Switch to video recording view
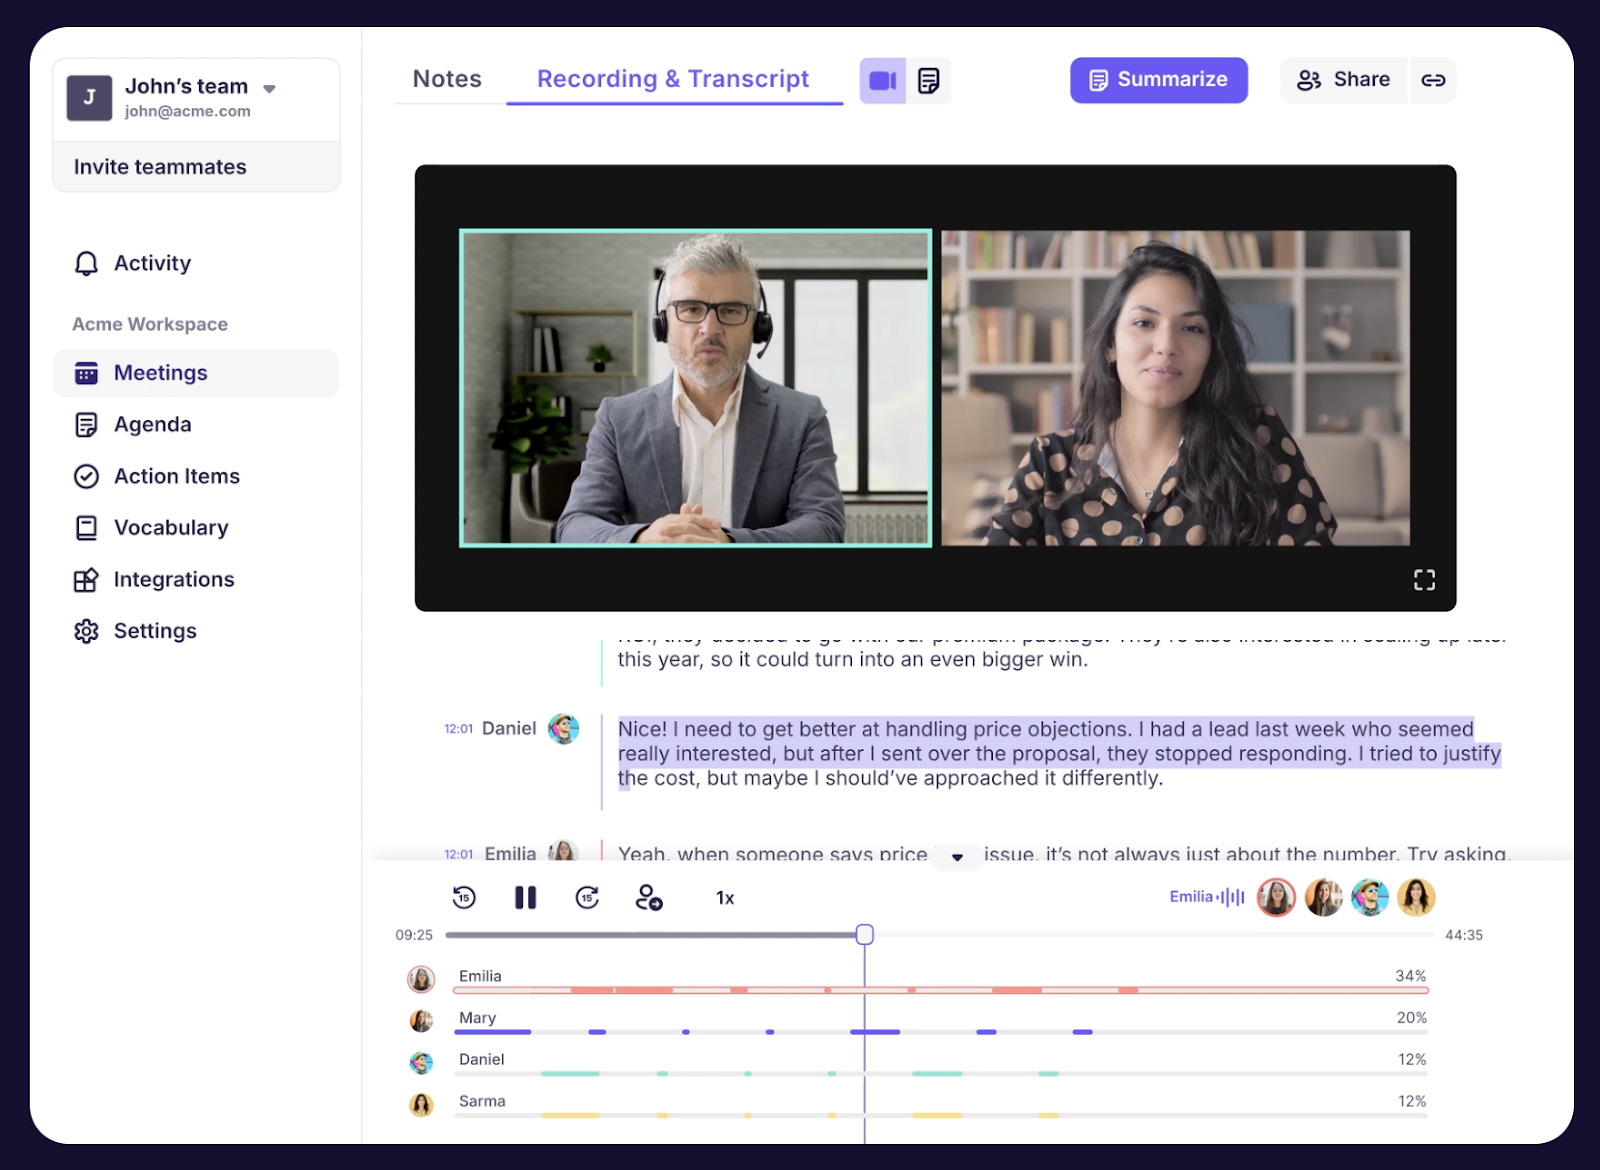 pos(883,80)
